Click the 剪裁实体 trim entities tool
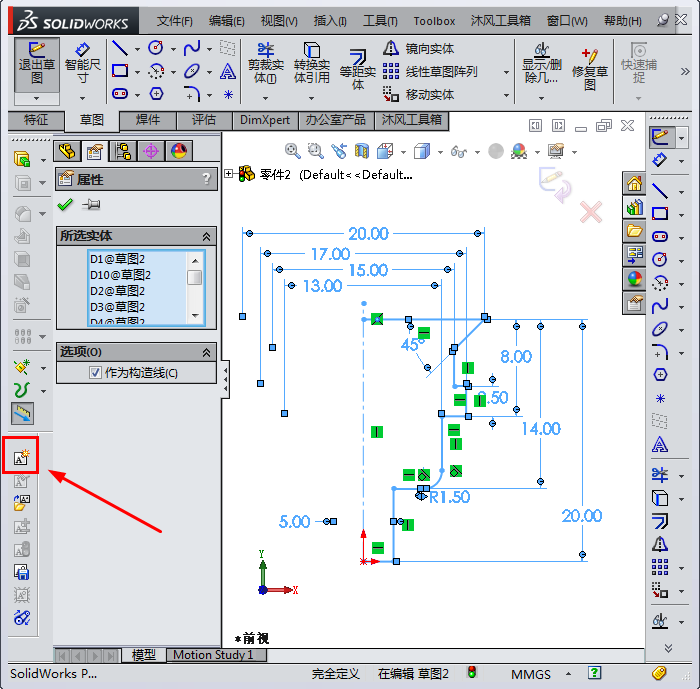This screenshot has height=689, width=700. (x=265, y=63)
